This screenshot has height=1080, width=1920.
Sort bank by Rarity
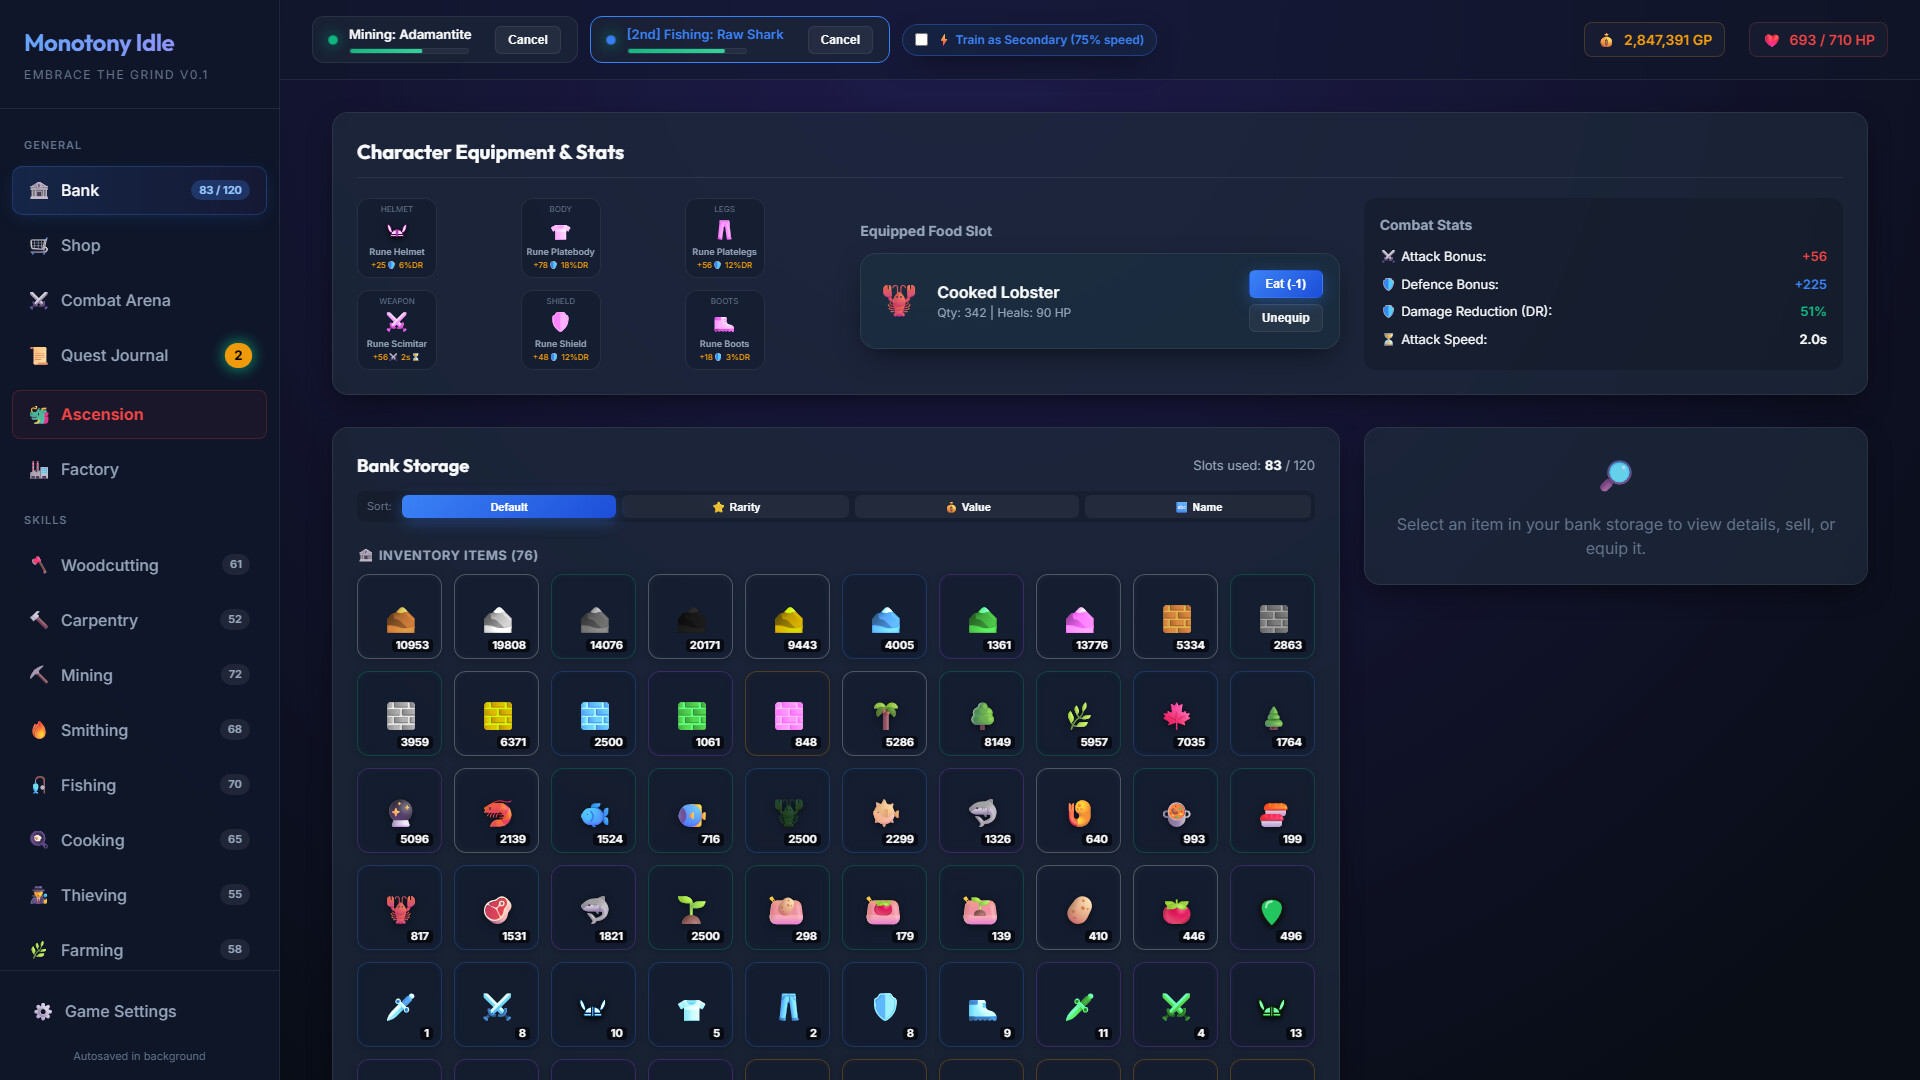735,507
